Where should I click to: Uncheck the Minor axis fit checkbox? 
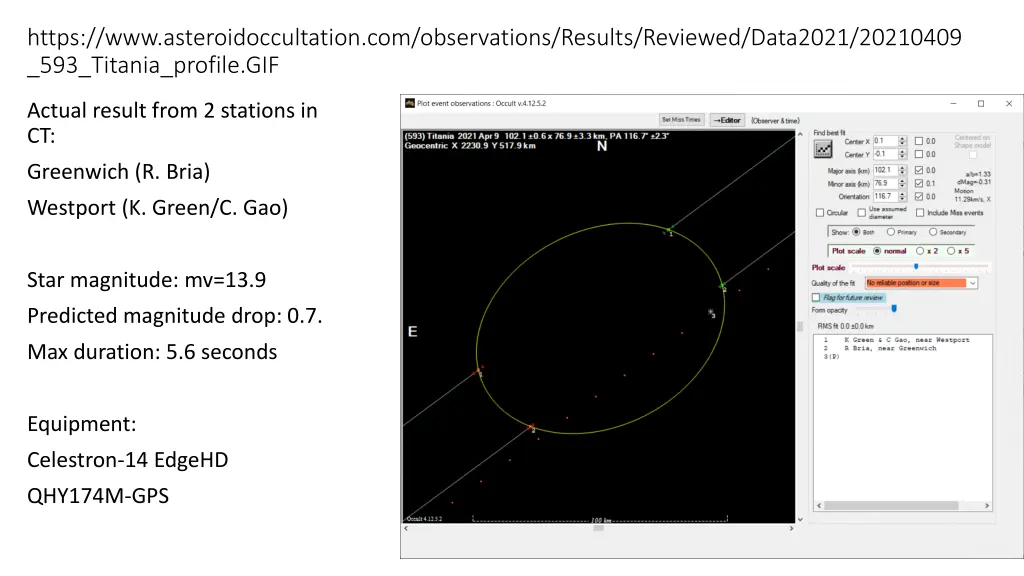tap(919, 184)
